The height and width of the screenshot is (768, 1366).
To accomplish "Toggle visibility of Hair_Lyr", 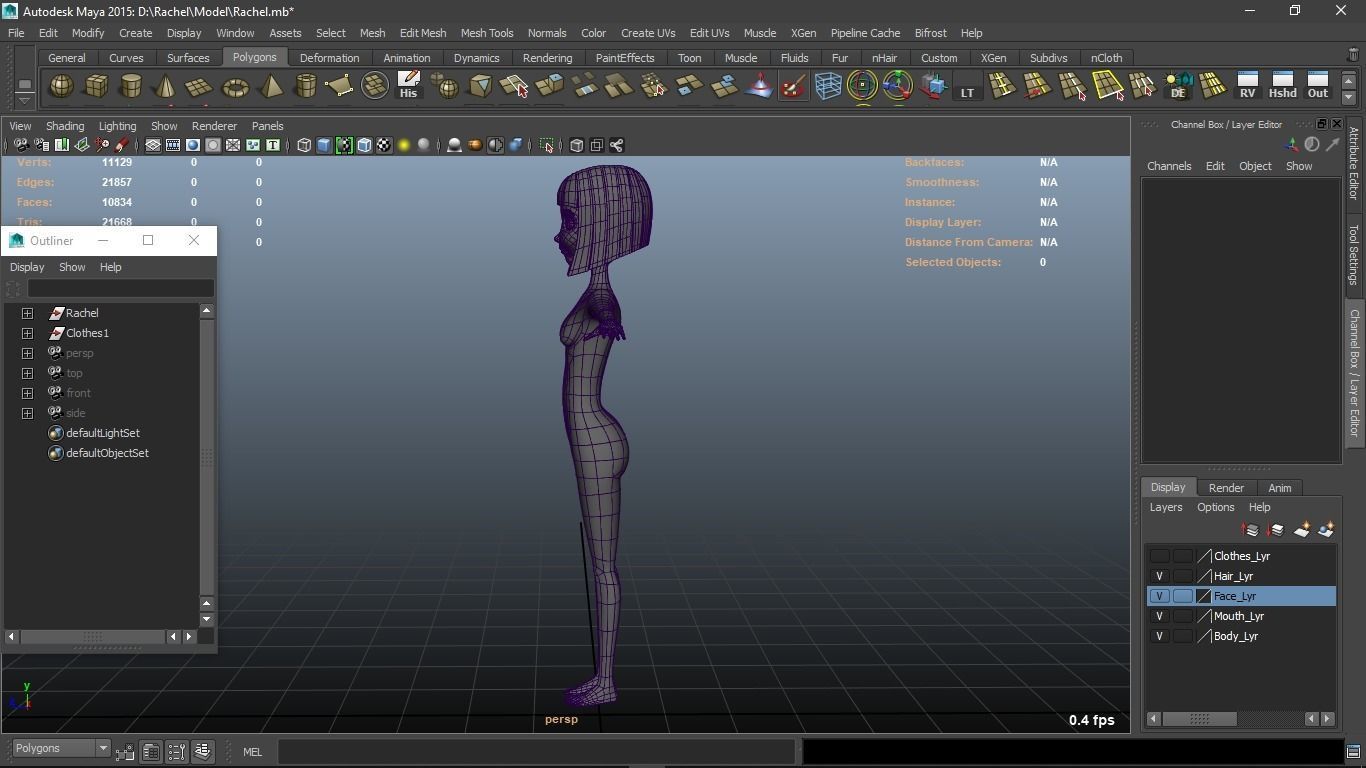I will 1159,576.
